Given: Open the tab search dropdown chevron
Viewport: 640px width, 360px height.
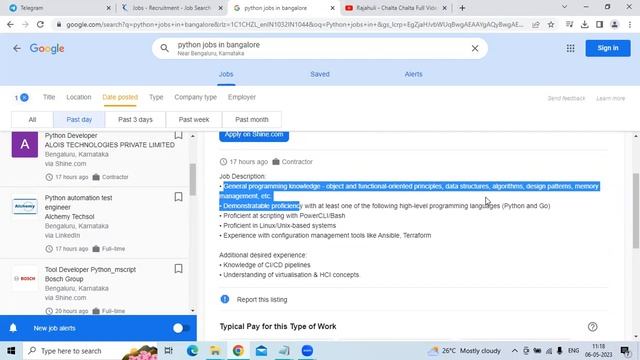Looking at the screenshot, I should [564, 7].
